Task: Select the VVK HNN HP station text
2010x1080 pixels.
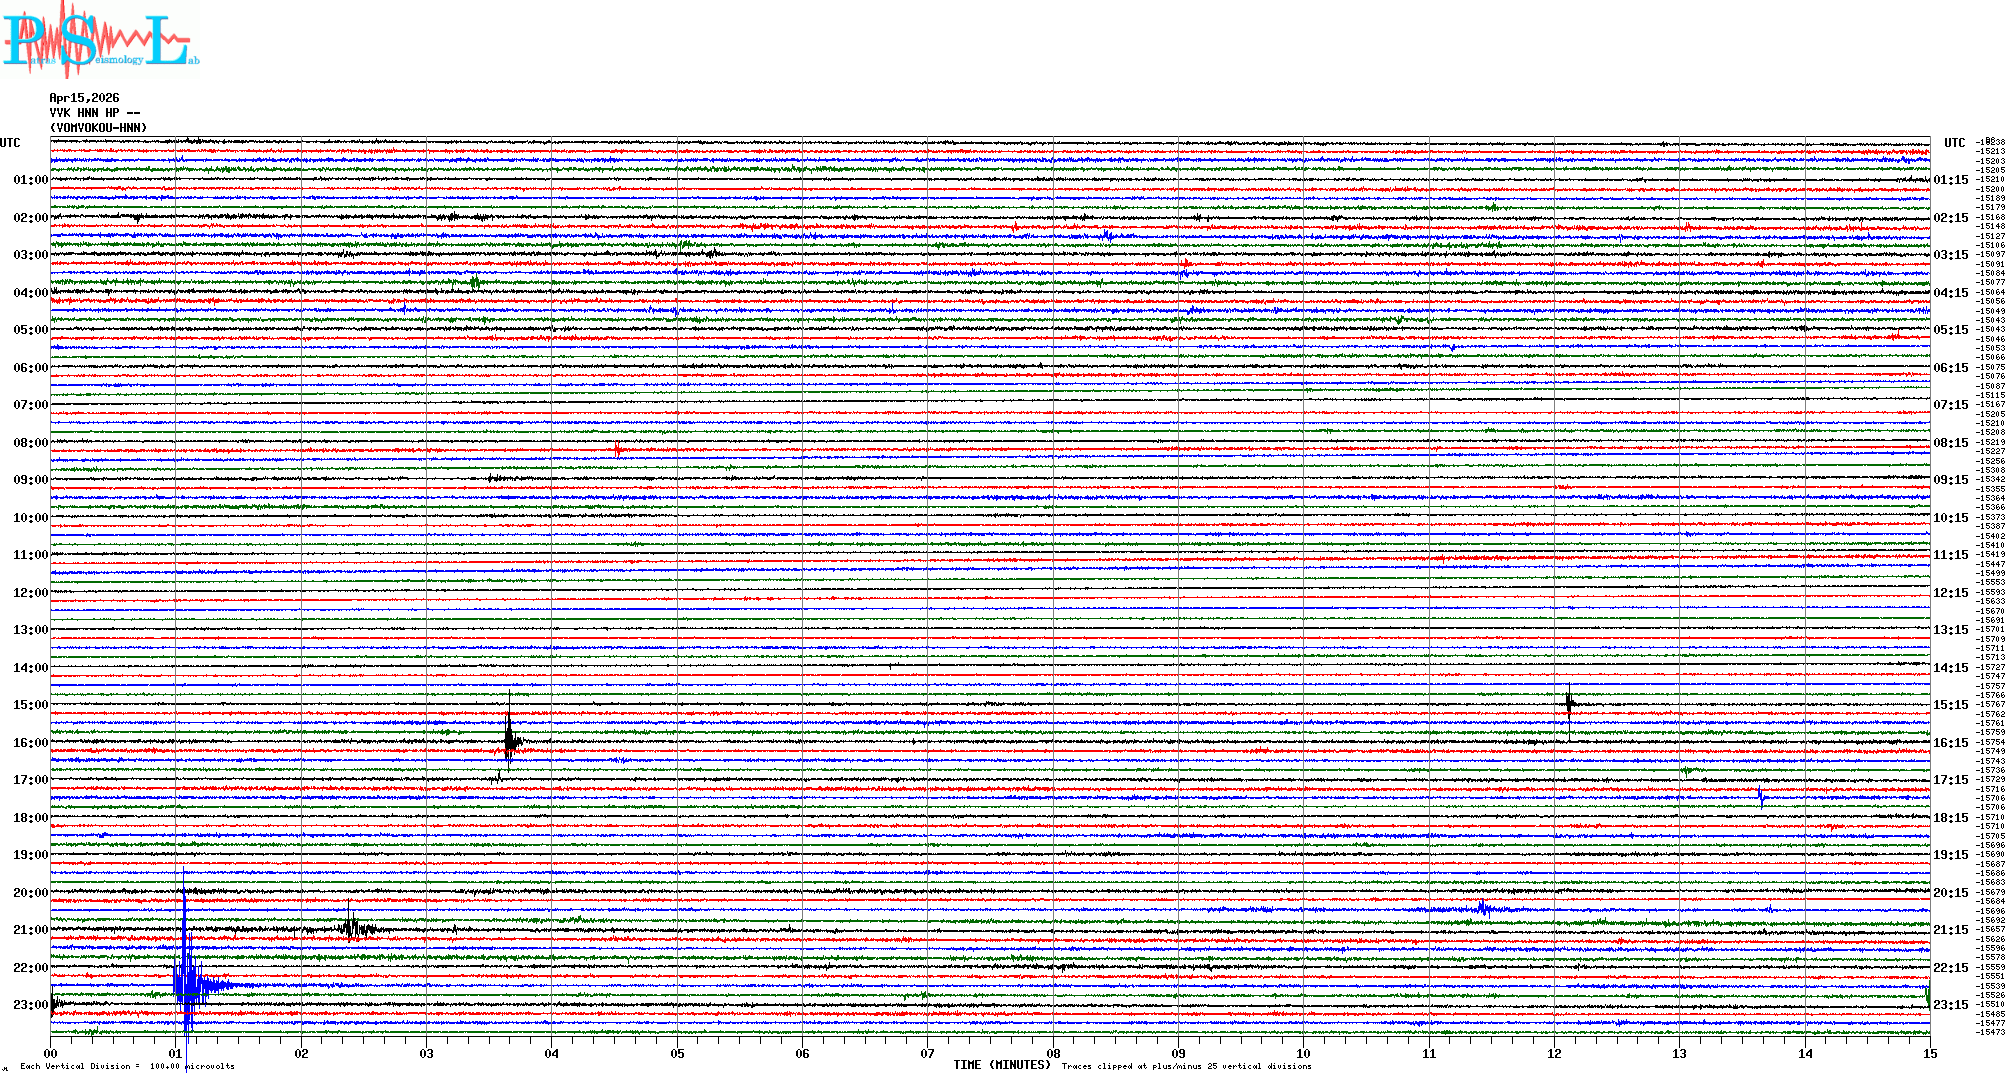Action: [x=94, y=113]
